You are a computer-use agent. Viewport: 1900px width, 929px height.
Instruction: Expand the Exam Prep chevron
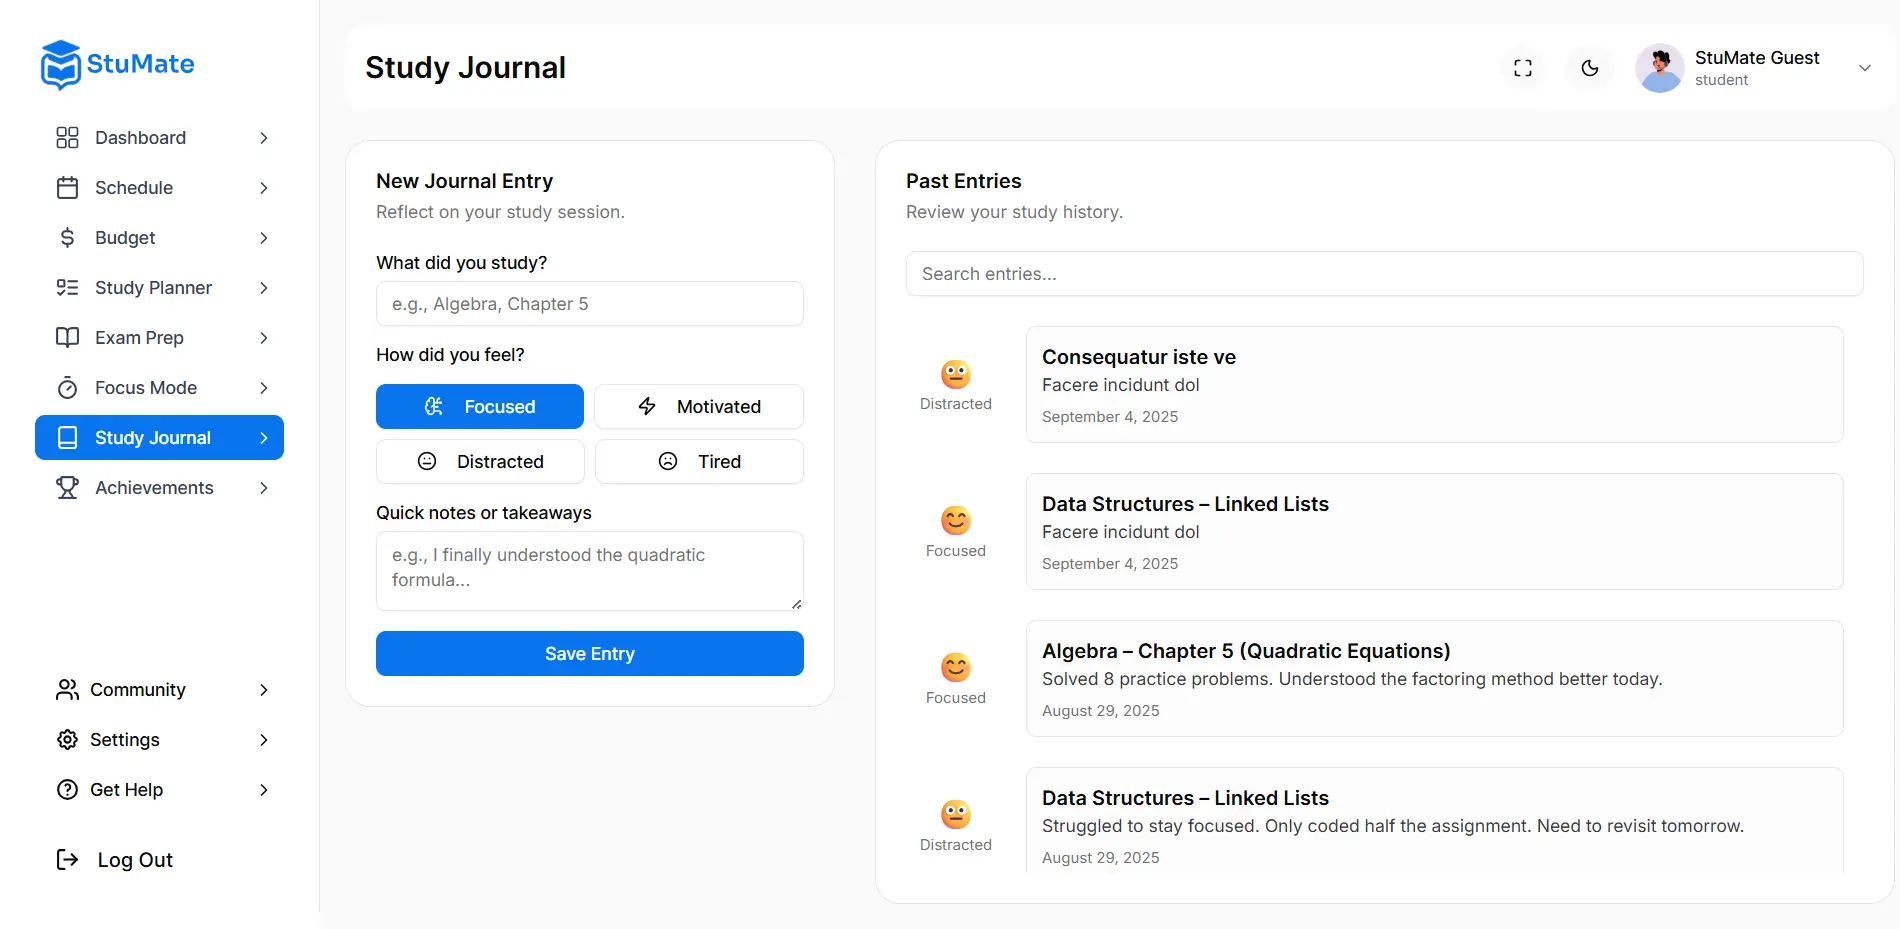coord(264,338)
